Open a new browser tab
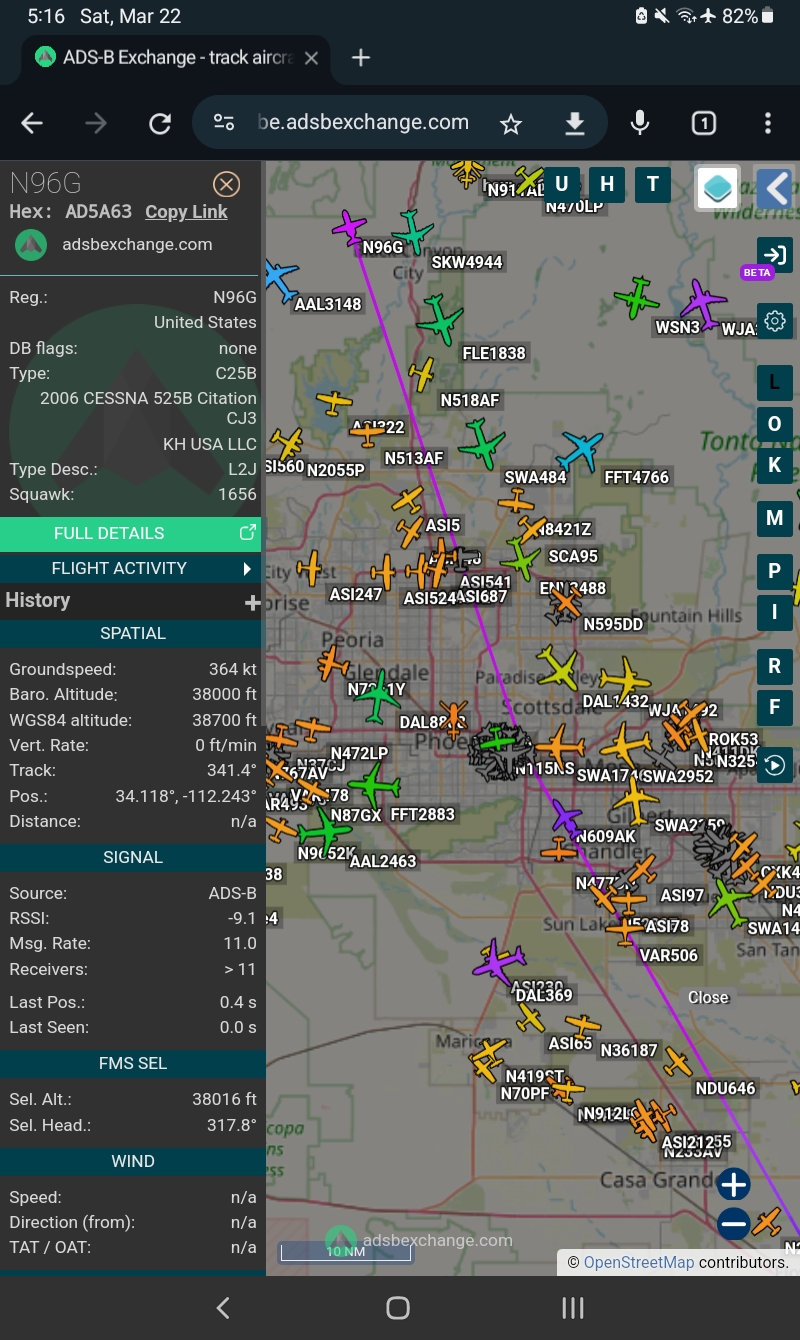The height and width of the screenshot is (1340, 800). (362, 58)
